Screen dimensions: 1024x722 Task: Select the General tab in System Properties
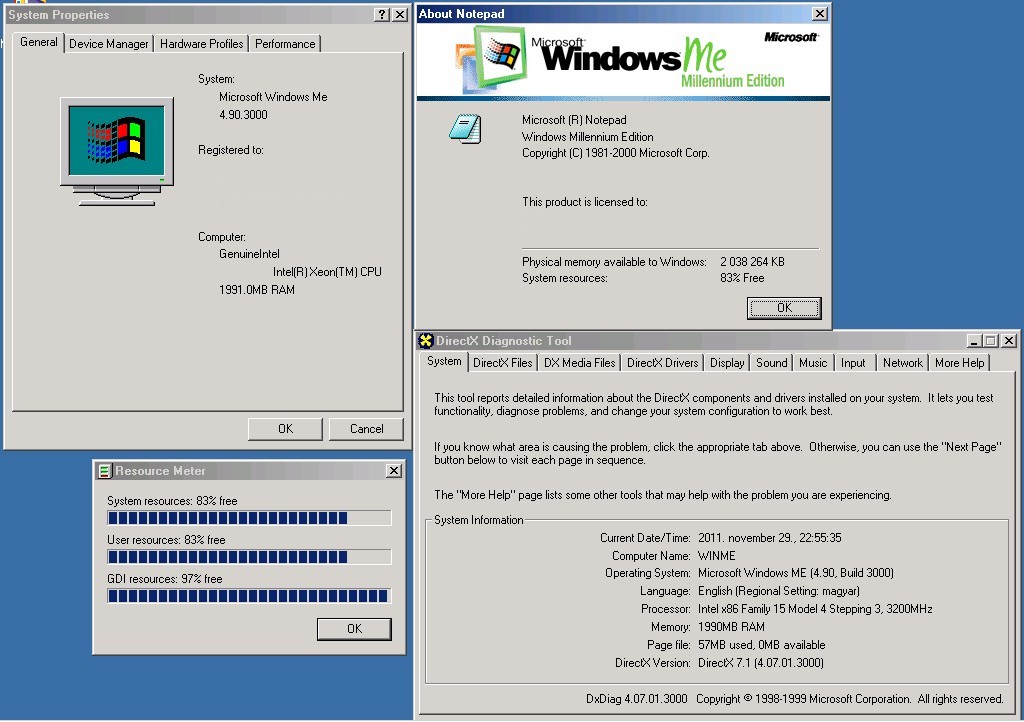pyautogui.click(x=39, y=42)
